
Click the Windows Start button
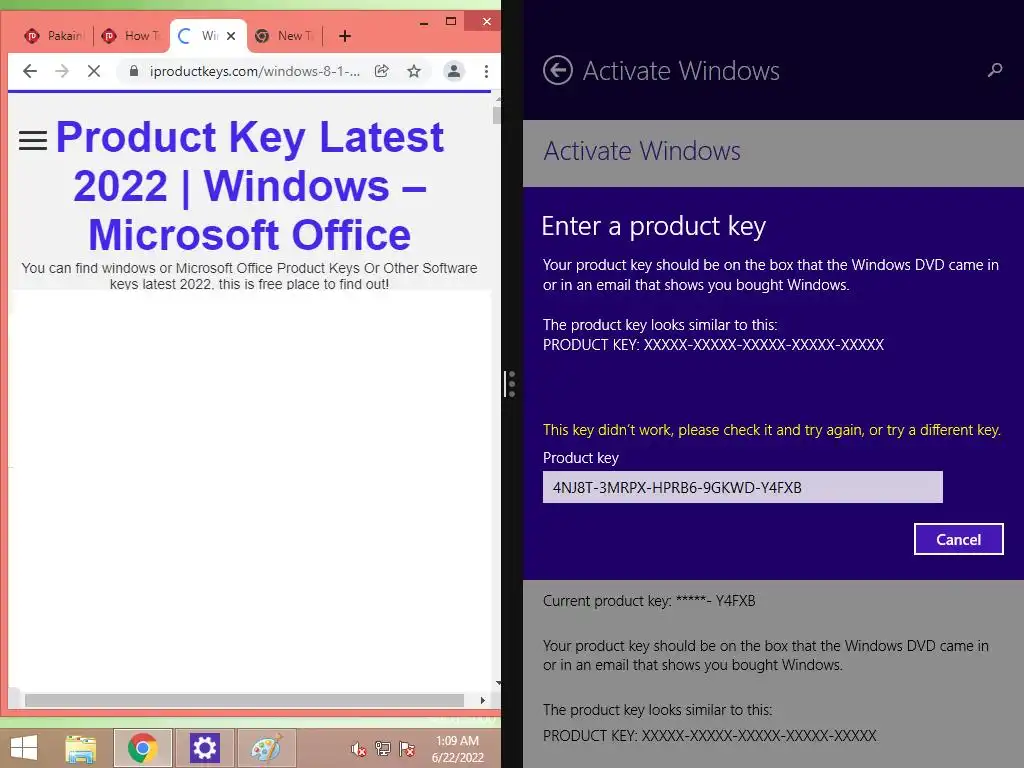24,748
